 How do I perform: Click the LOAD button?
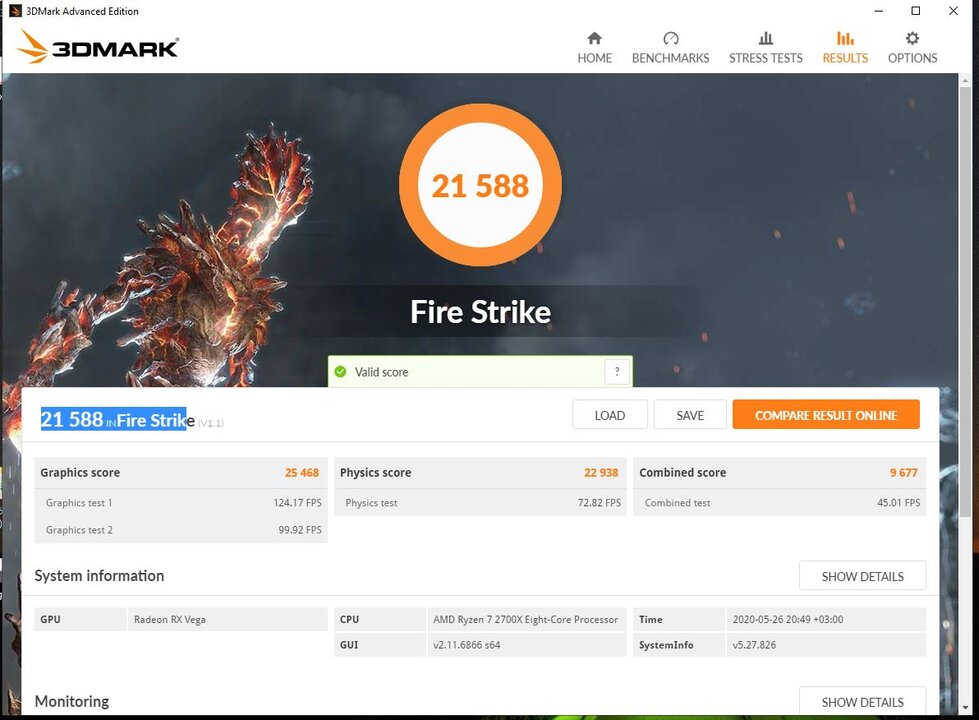(x=609, y=415)
